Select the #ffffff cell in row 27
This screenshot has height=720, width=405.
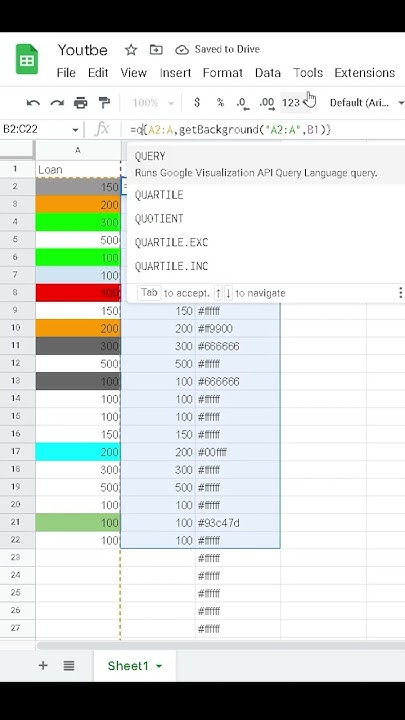[x=238, y=629]
